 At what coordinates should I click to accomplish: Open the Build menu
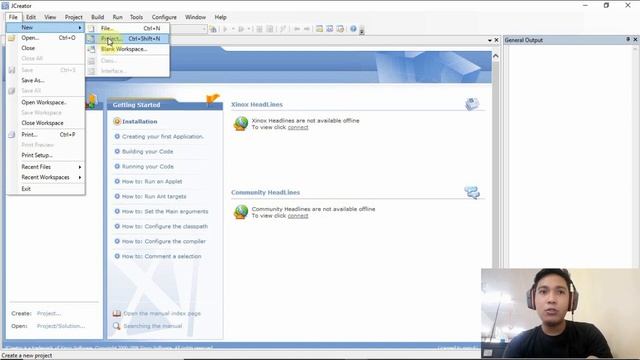click(97, 17)
